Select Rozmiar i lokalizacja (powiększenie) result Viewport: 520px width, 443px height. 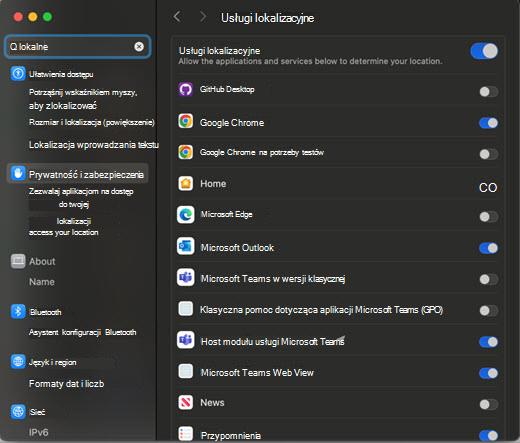pyautogui.click(x=92, y=122)
